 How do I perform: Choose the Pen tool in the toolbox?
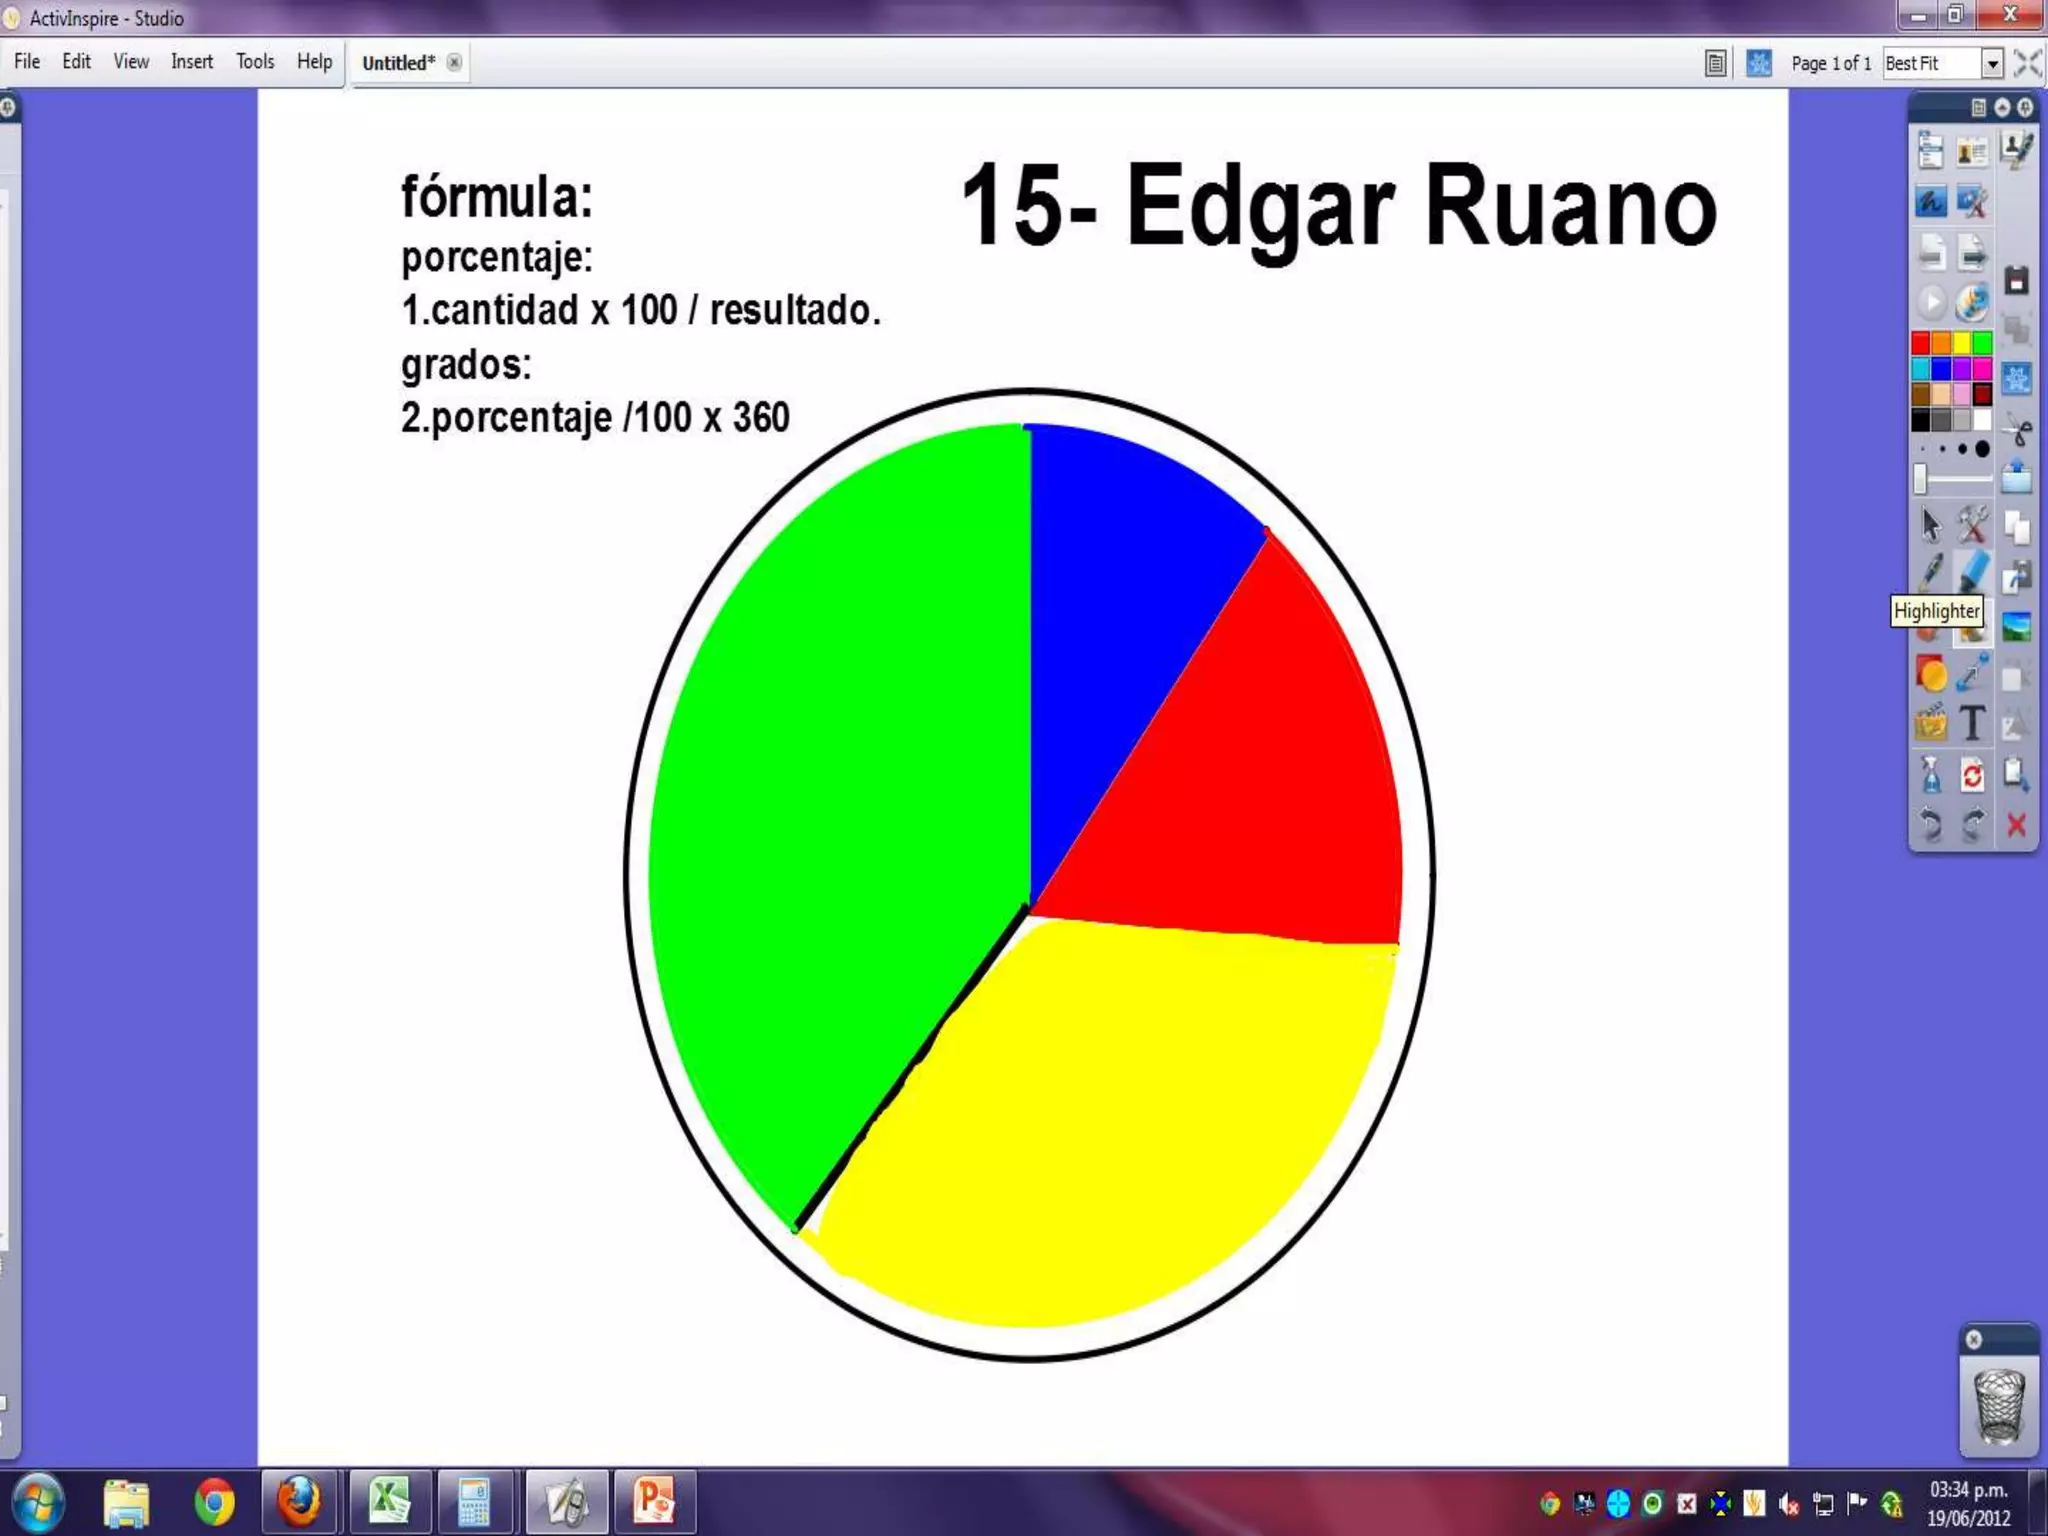[1931, 571]
